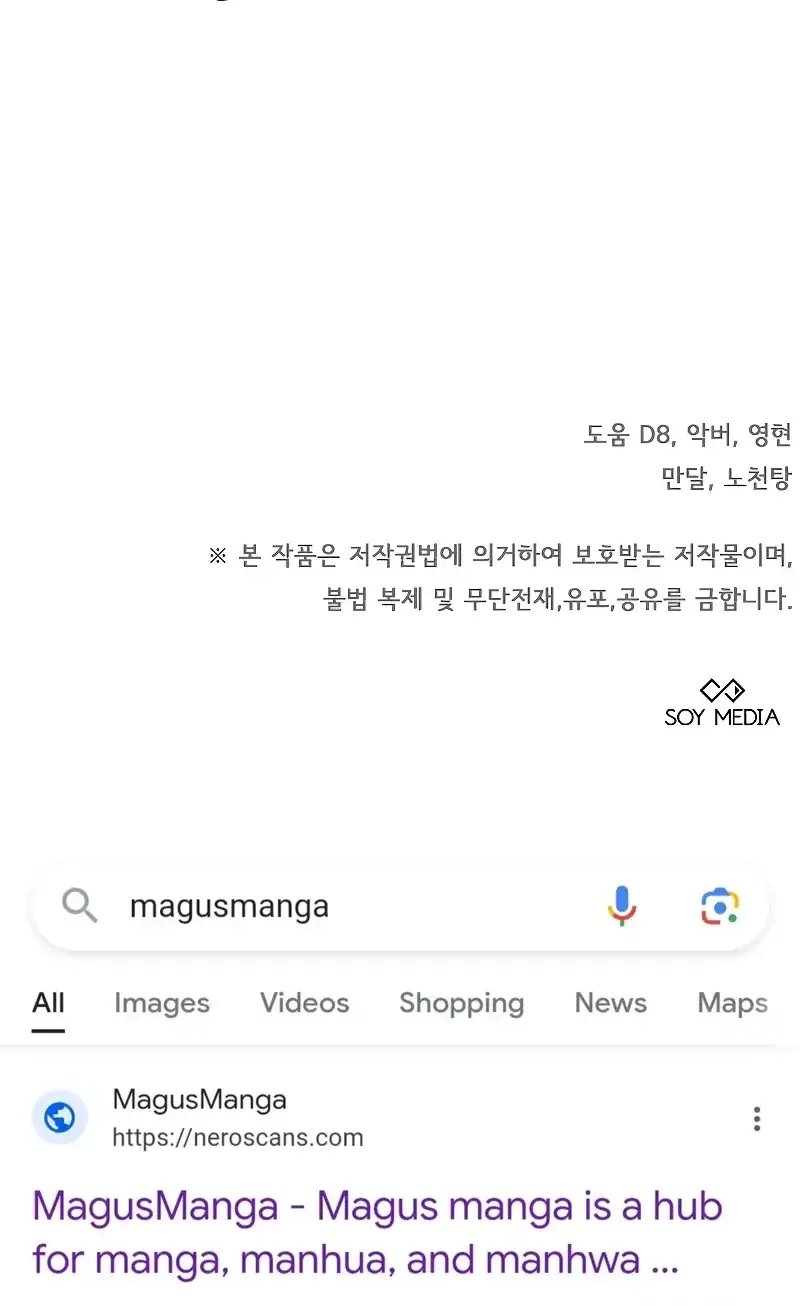
Task: Click the credits line starting with 도움 D8
Action: click(x=688, y=435)
